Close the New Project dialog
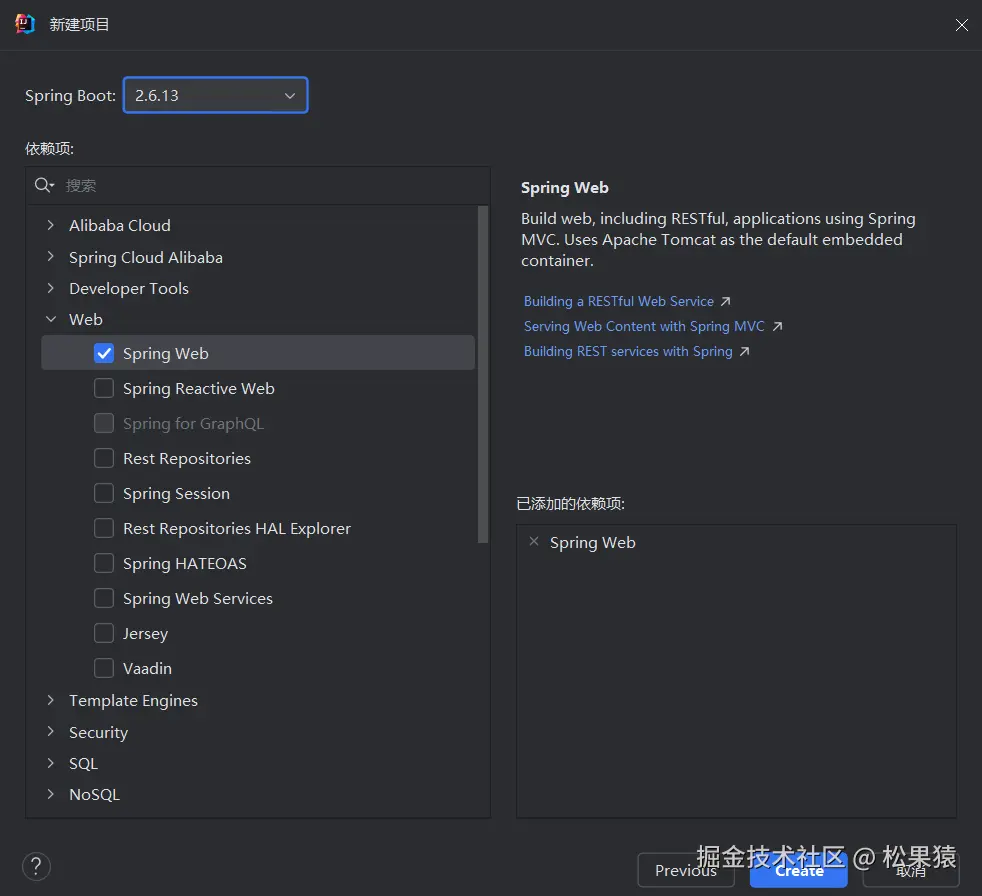This screenshot has height=896, width=982. coord(961,24)
